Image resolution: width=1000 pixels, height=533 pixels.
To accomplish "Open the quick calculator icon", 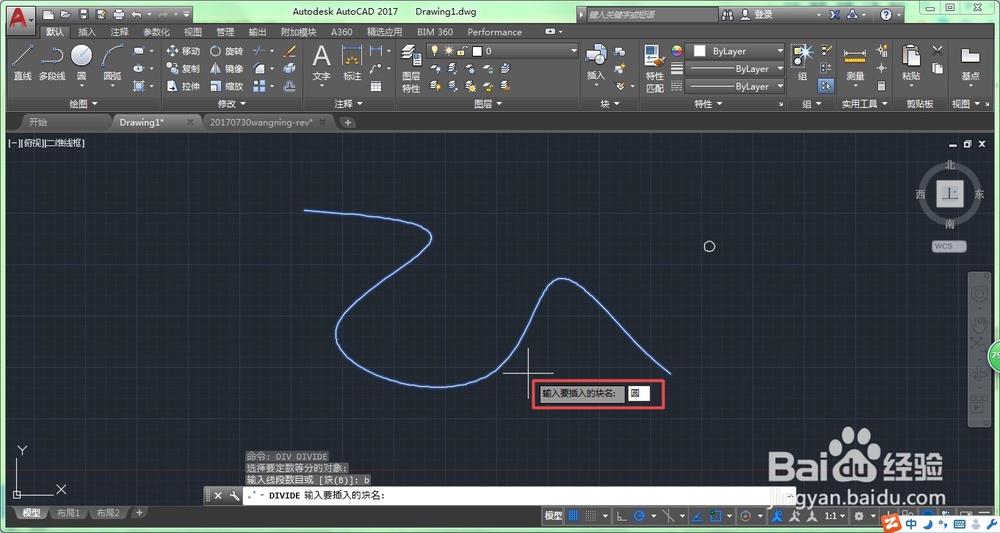I will coord(881,86).
